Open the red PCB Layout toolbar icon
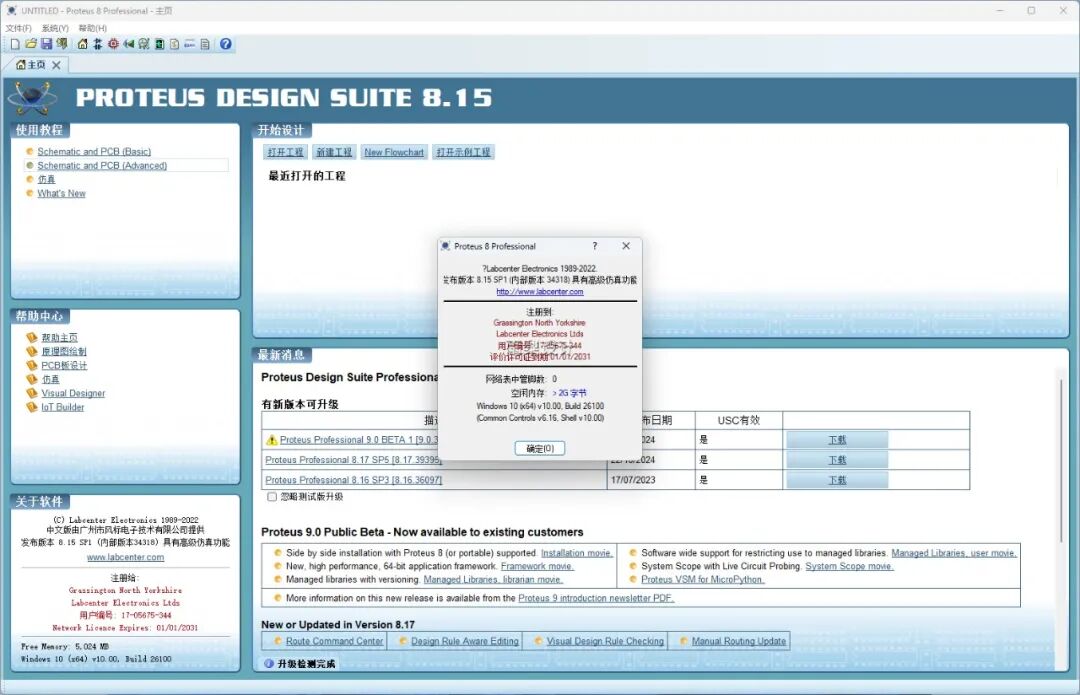 [x=113, y=44]
